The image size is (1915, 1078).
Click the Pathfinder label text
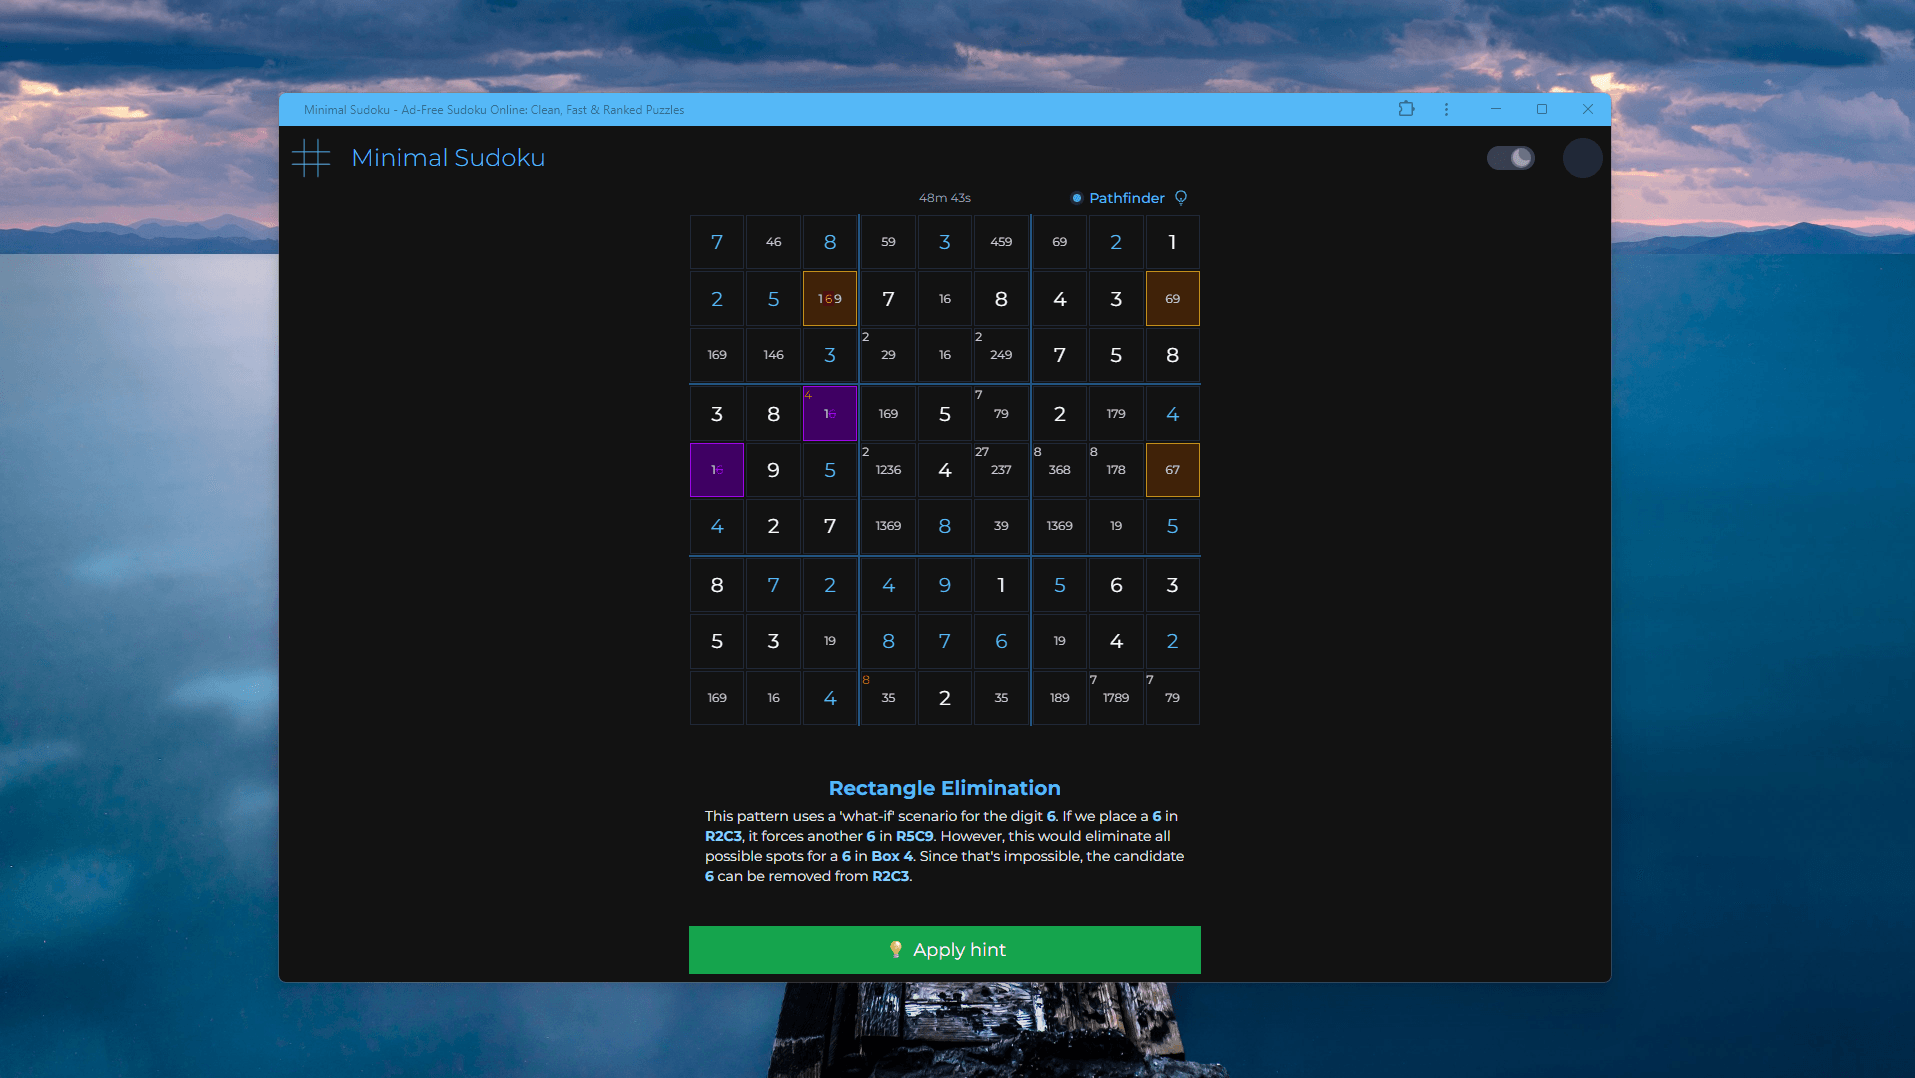tap(1126, 198)
